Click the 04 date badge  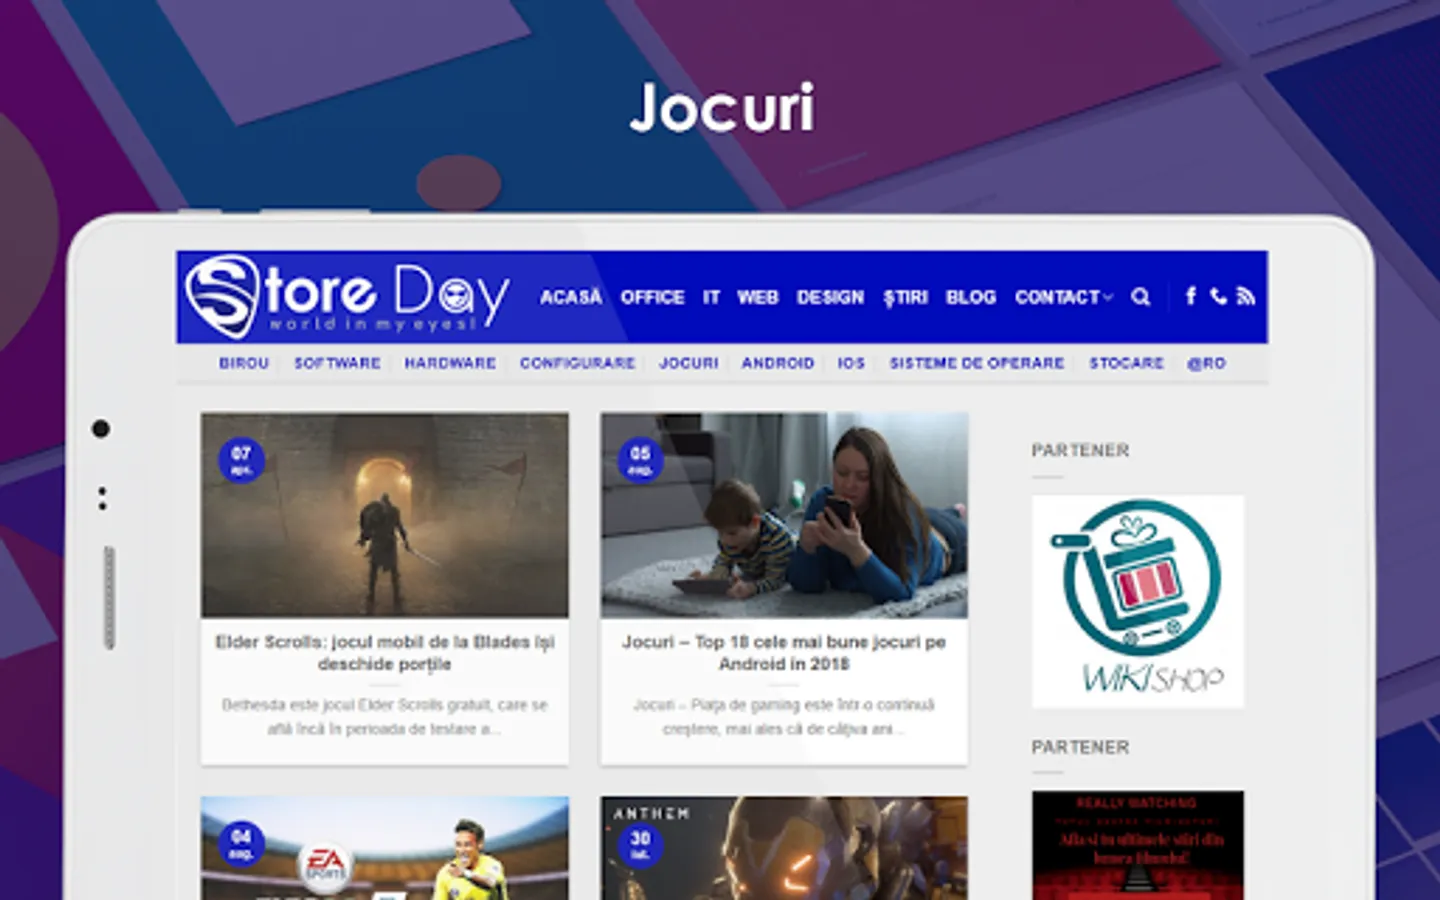(x=241, y=843)
